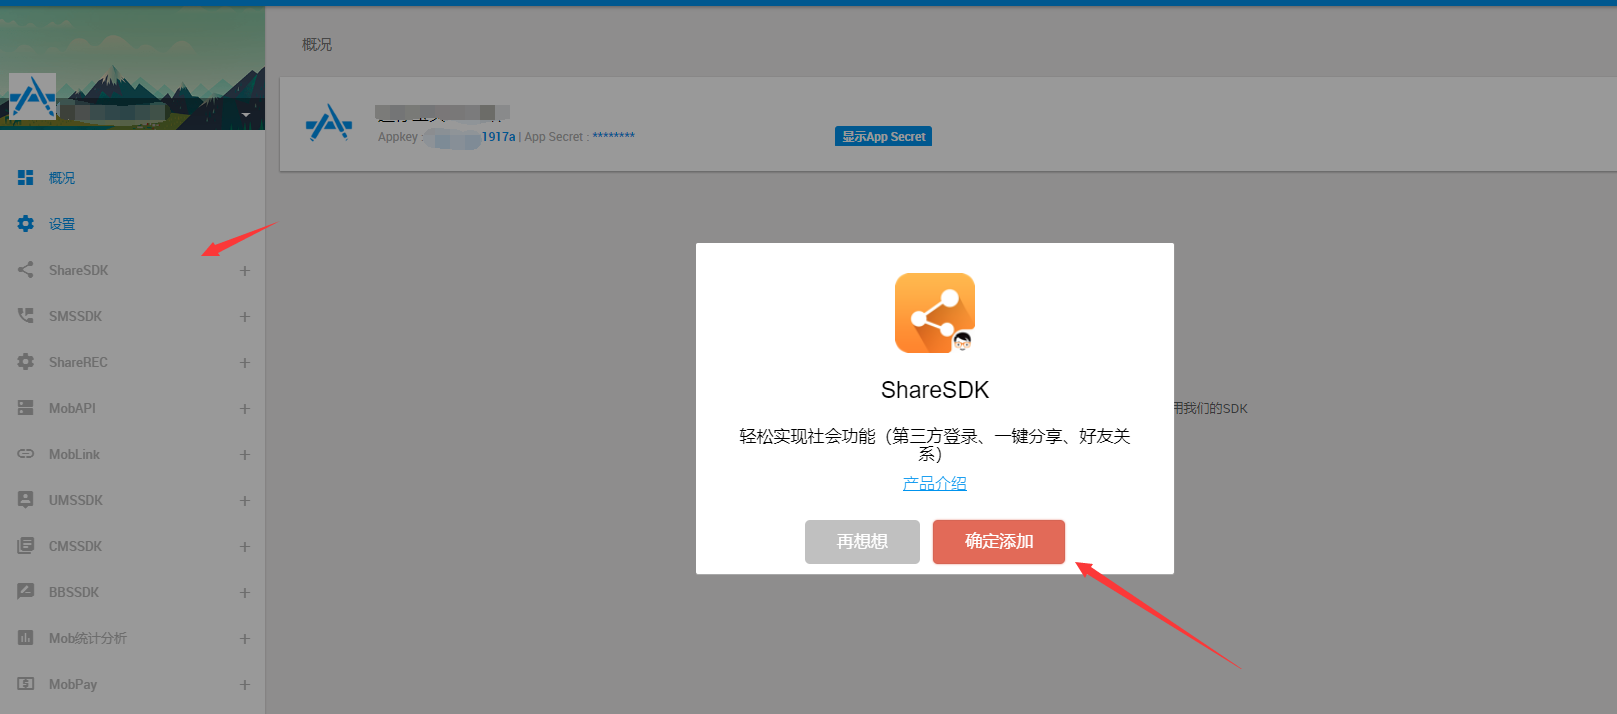Expand MobAPI with its plus button
This screenshot has width=1617, height=714.
coord(244,409)
